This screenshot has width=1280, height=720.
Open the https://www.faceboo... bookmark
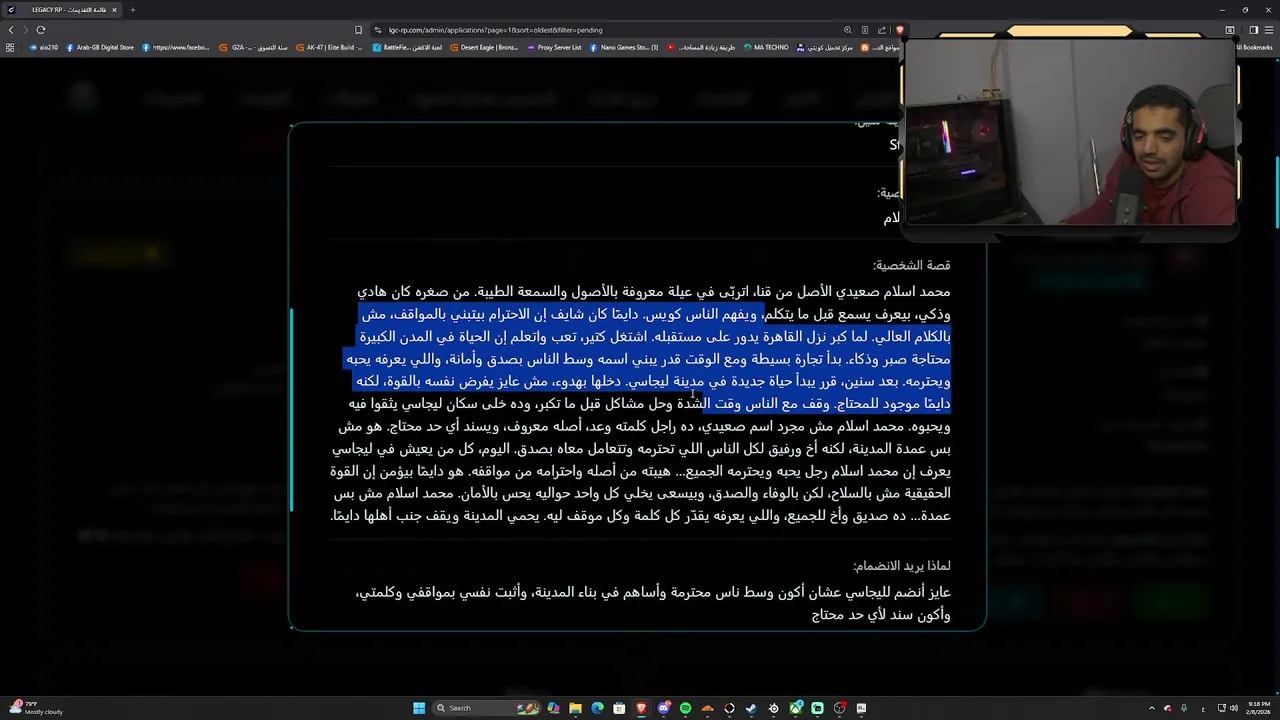(x=176, y=47)
